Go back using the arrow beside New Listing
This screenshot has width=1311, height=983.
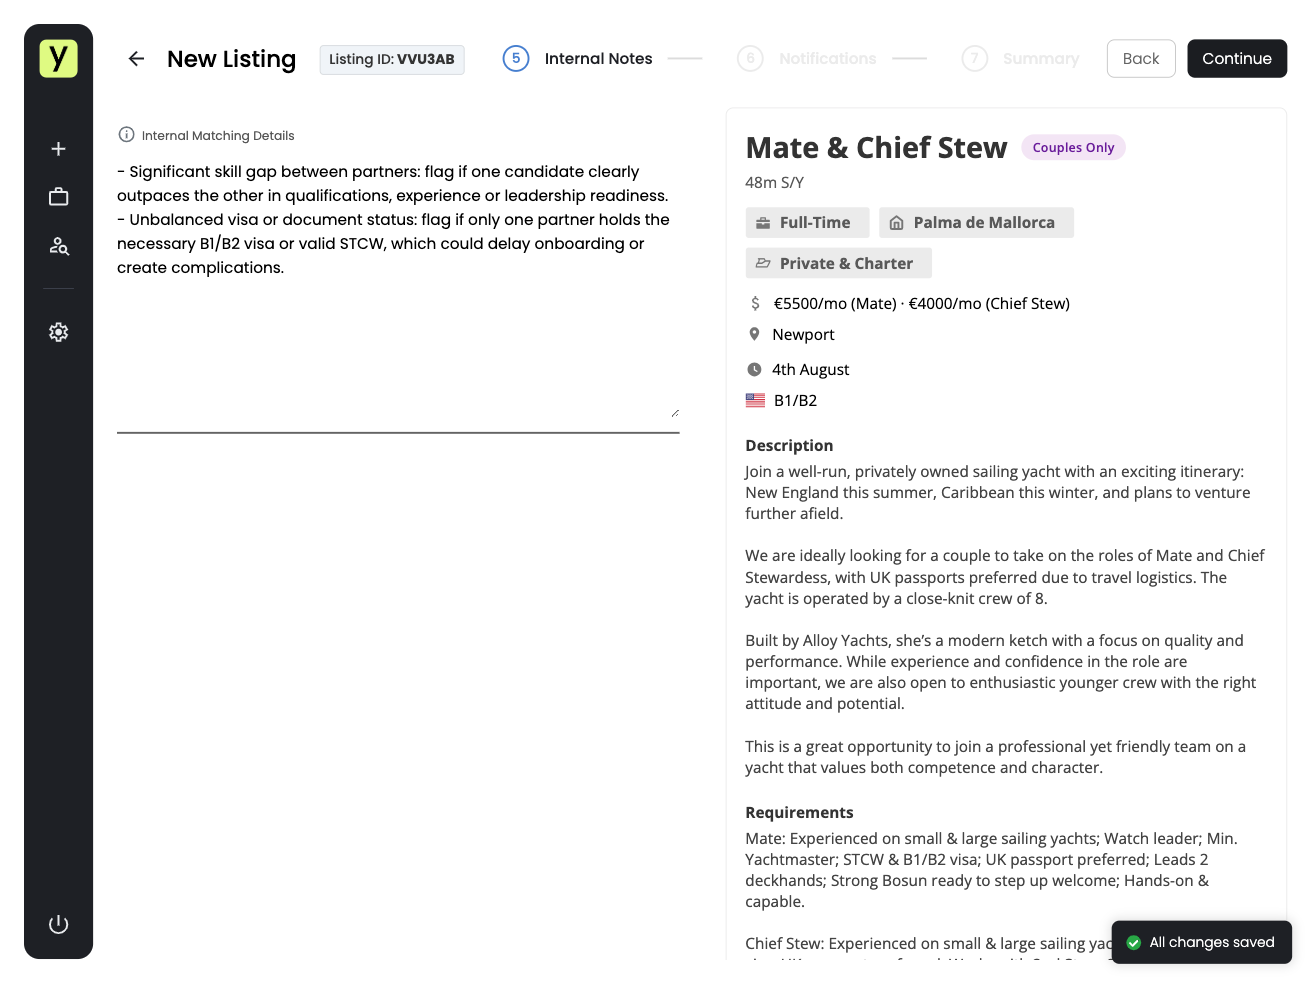pos(136,59)
